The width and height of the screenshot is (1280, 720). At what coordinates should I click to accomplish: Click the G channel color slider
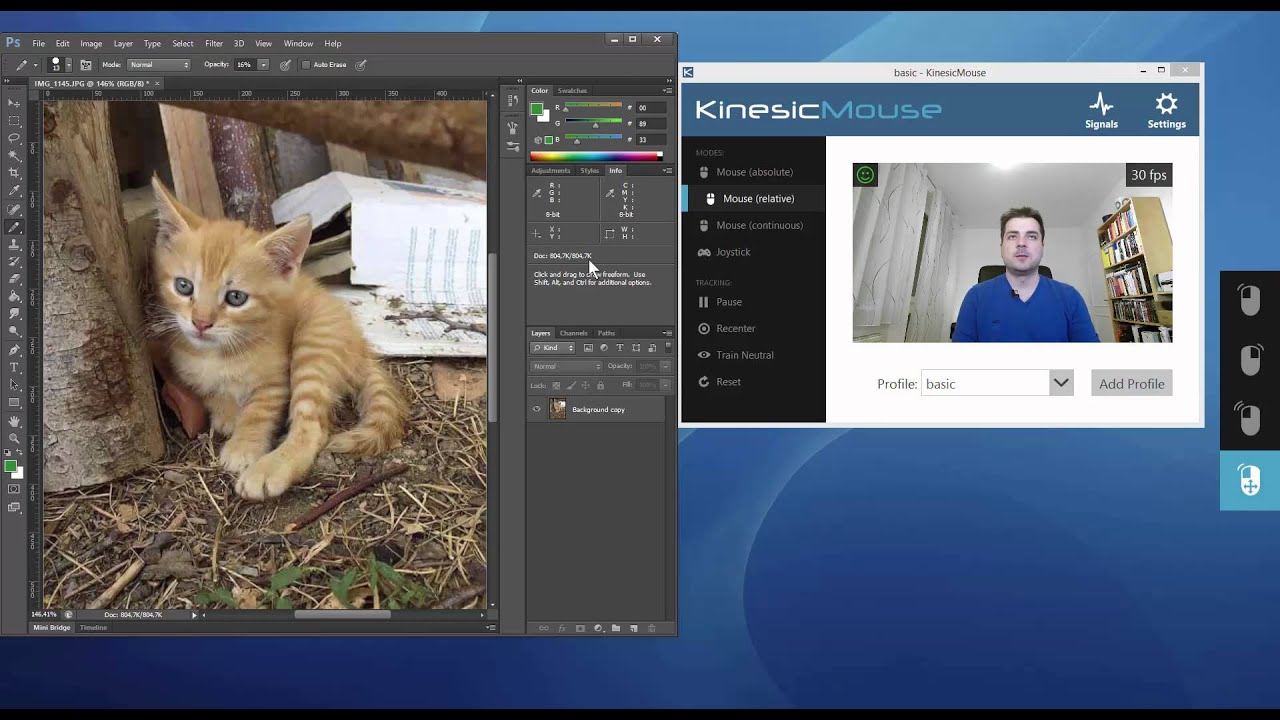coord(594,123)
